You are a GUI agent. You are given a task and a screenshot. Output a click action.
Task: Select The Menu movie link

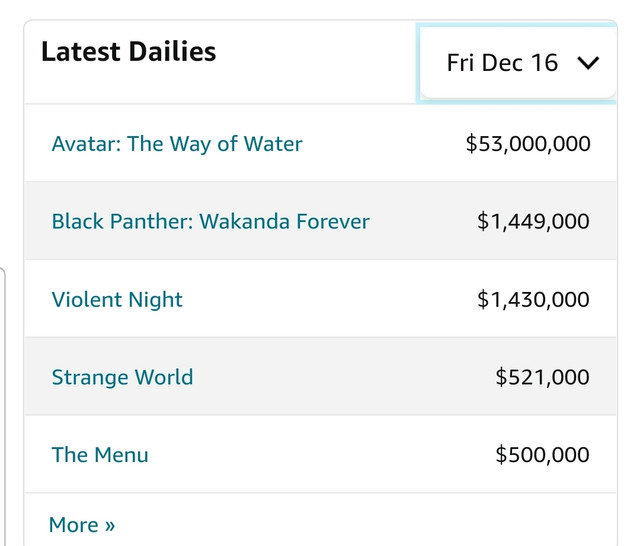[x=100, y=455]
